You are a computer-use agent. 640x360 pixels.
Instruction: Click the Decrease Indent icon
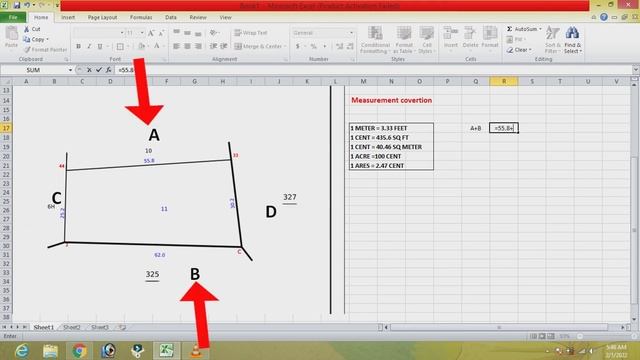(x=213, y=47)
